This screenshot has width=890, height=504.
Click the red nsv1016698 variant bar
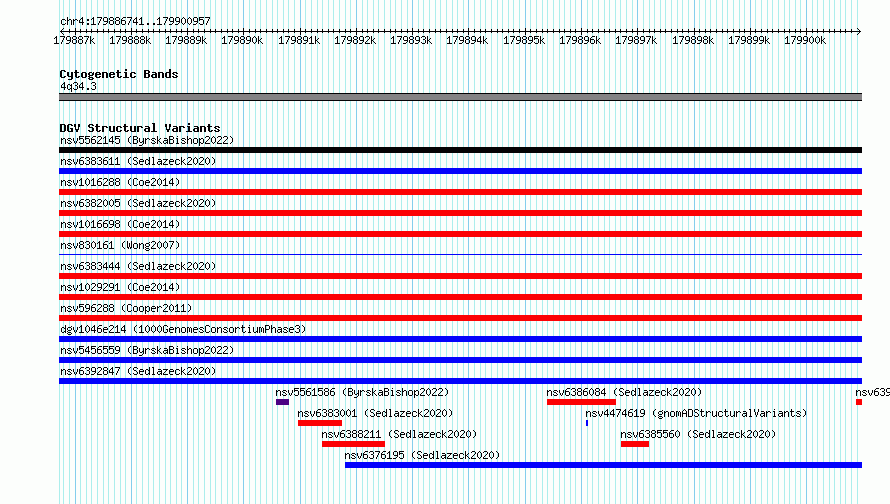460,234
